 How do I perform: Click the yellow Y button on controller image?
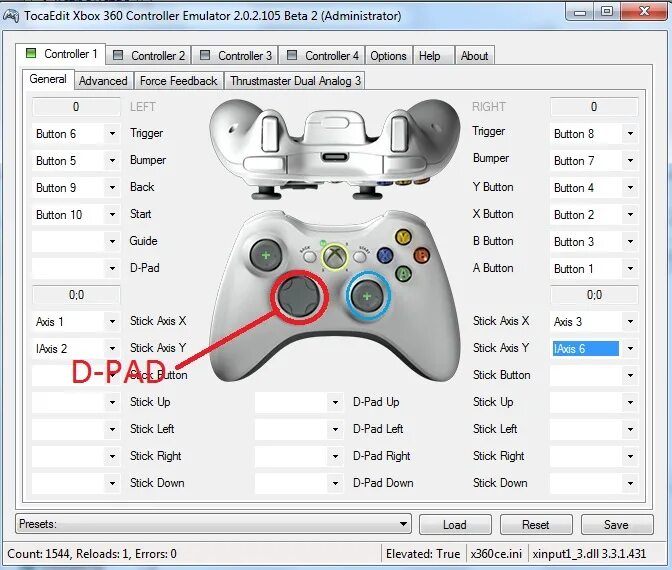403,237
